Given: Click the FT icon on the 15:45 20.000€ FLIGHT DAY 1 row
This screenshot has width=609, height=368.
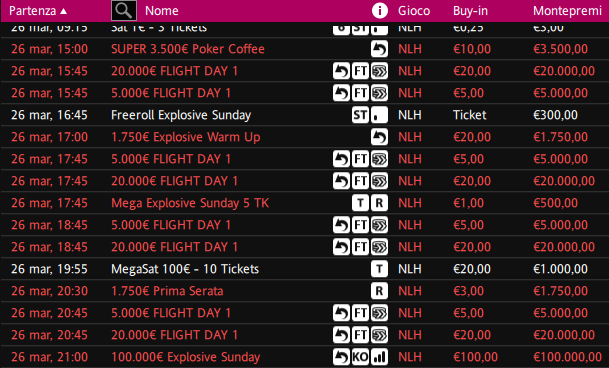Looking at the screenshot, I should (360, 71).
